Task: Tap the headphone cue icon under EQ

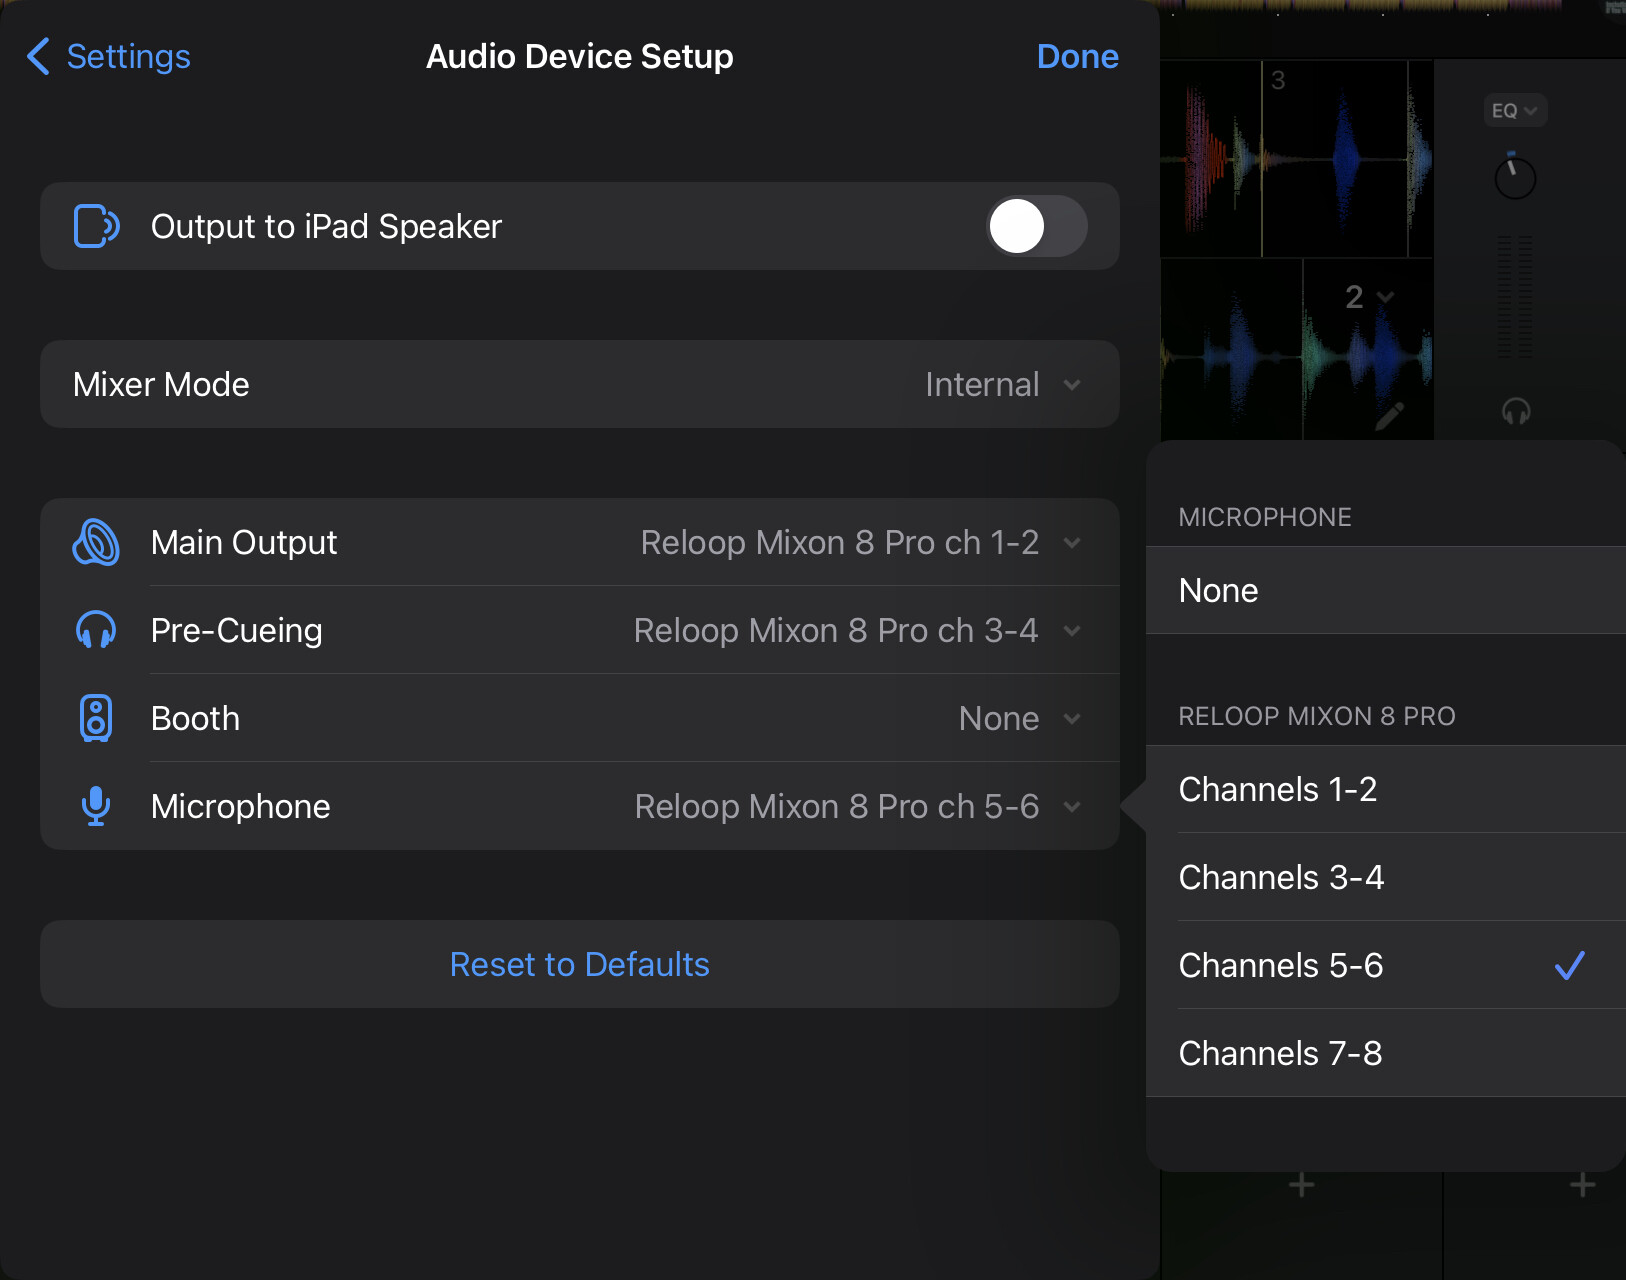Action: coord(1516,411)
